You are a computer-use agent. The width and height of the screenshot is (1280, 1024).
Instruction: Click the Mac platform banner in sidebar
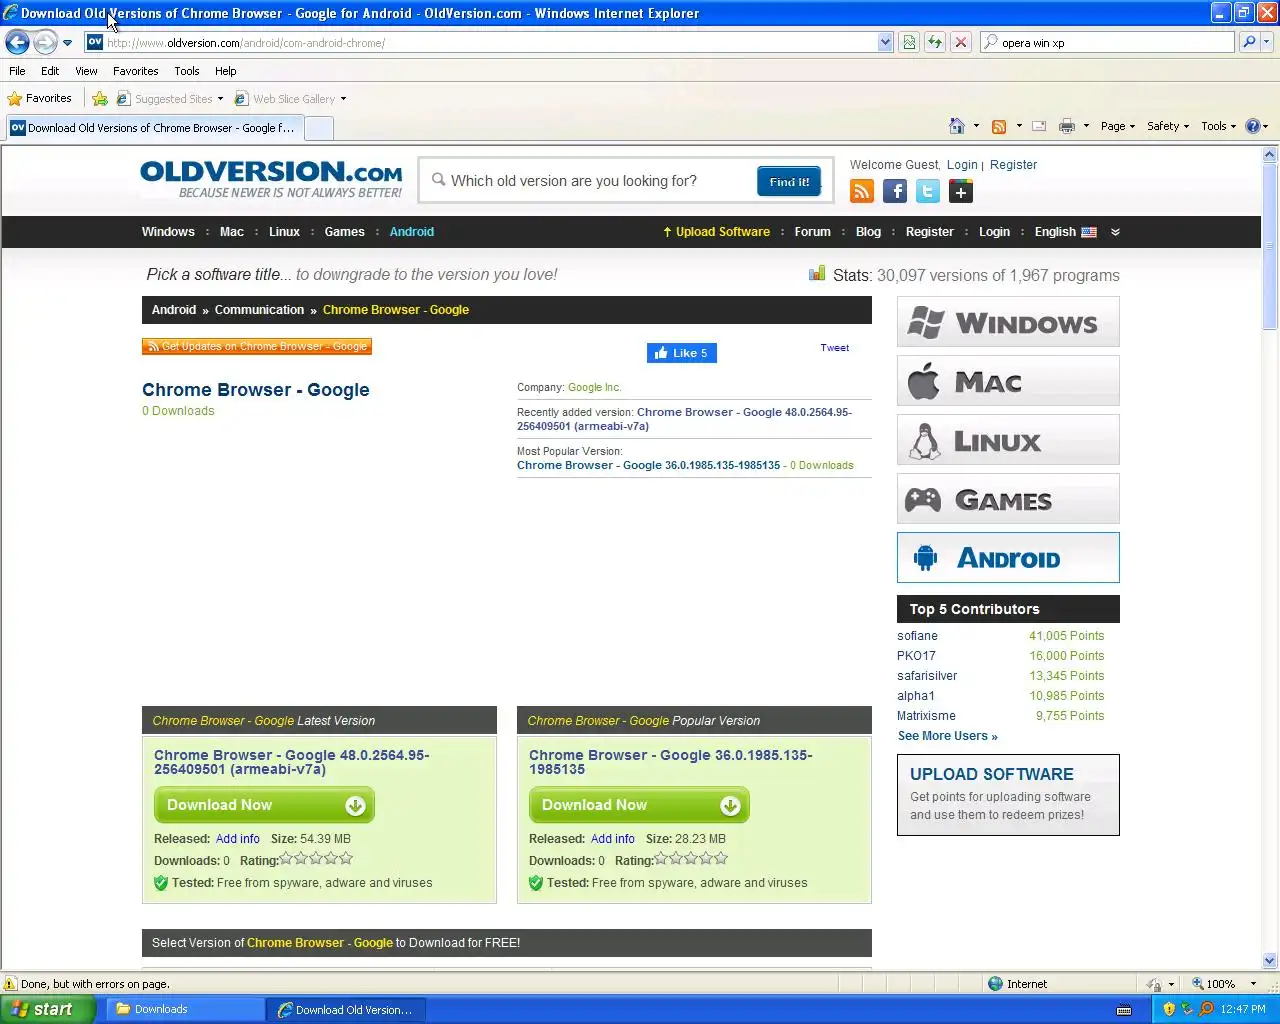pos(1008,381)
